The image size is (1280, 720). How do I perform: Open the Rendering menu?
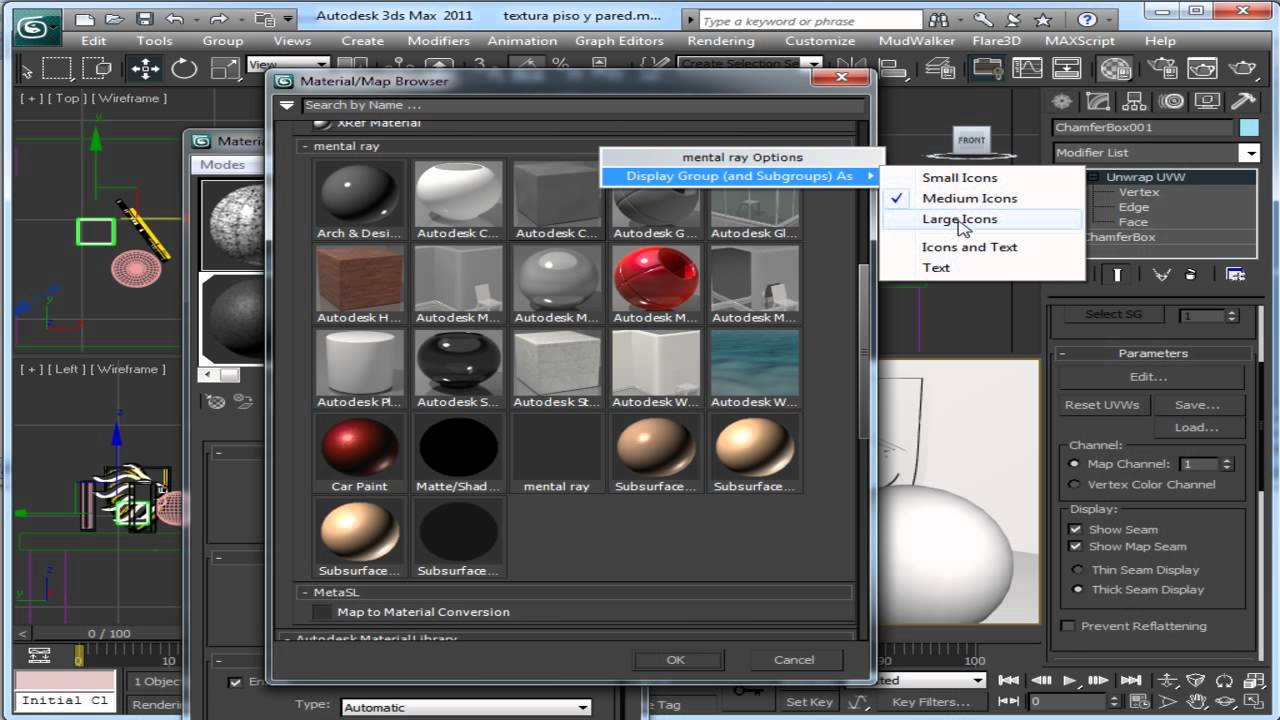coord(720,41)
